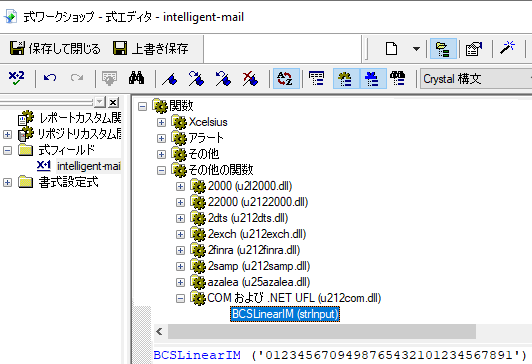Toggle A-Z sort of trees

tap(286, 79)
